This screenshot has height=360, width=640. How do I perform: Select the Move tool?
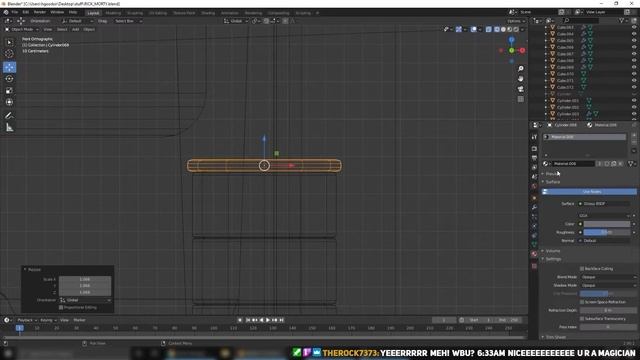coord(9,67)
